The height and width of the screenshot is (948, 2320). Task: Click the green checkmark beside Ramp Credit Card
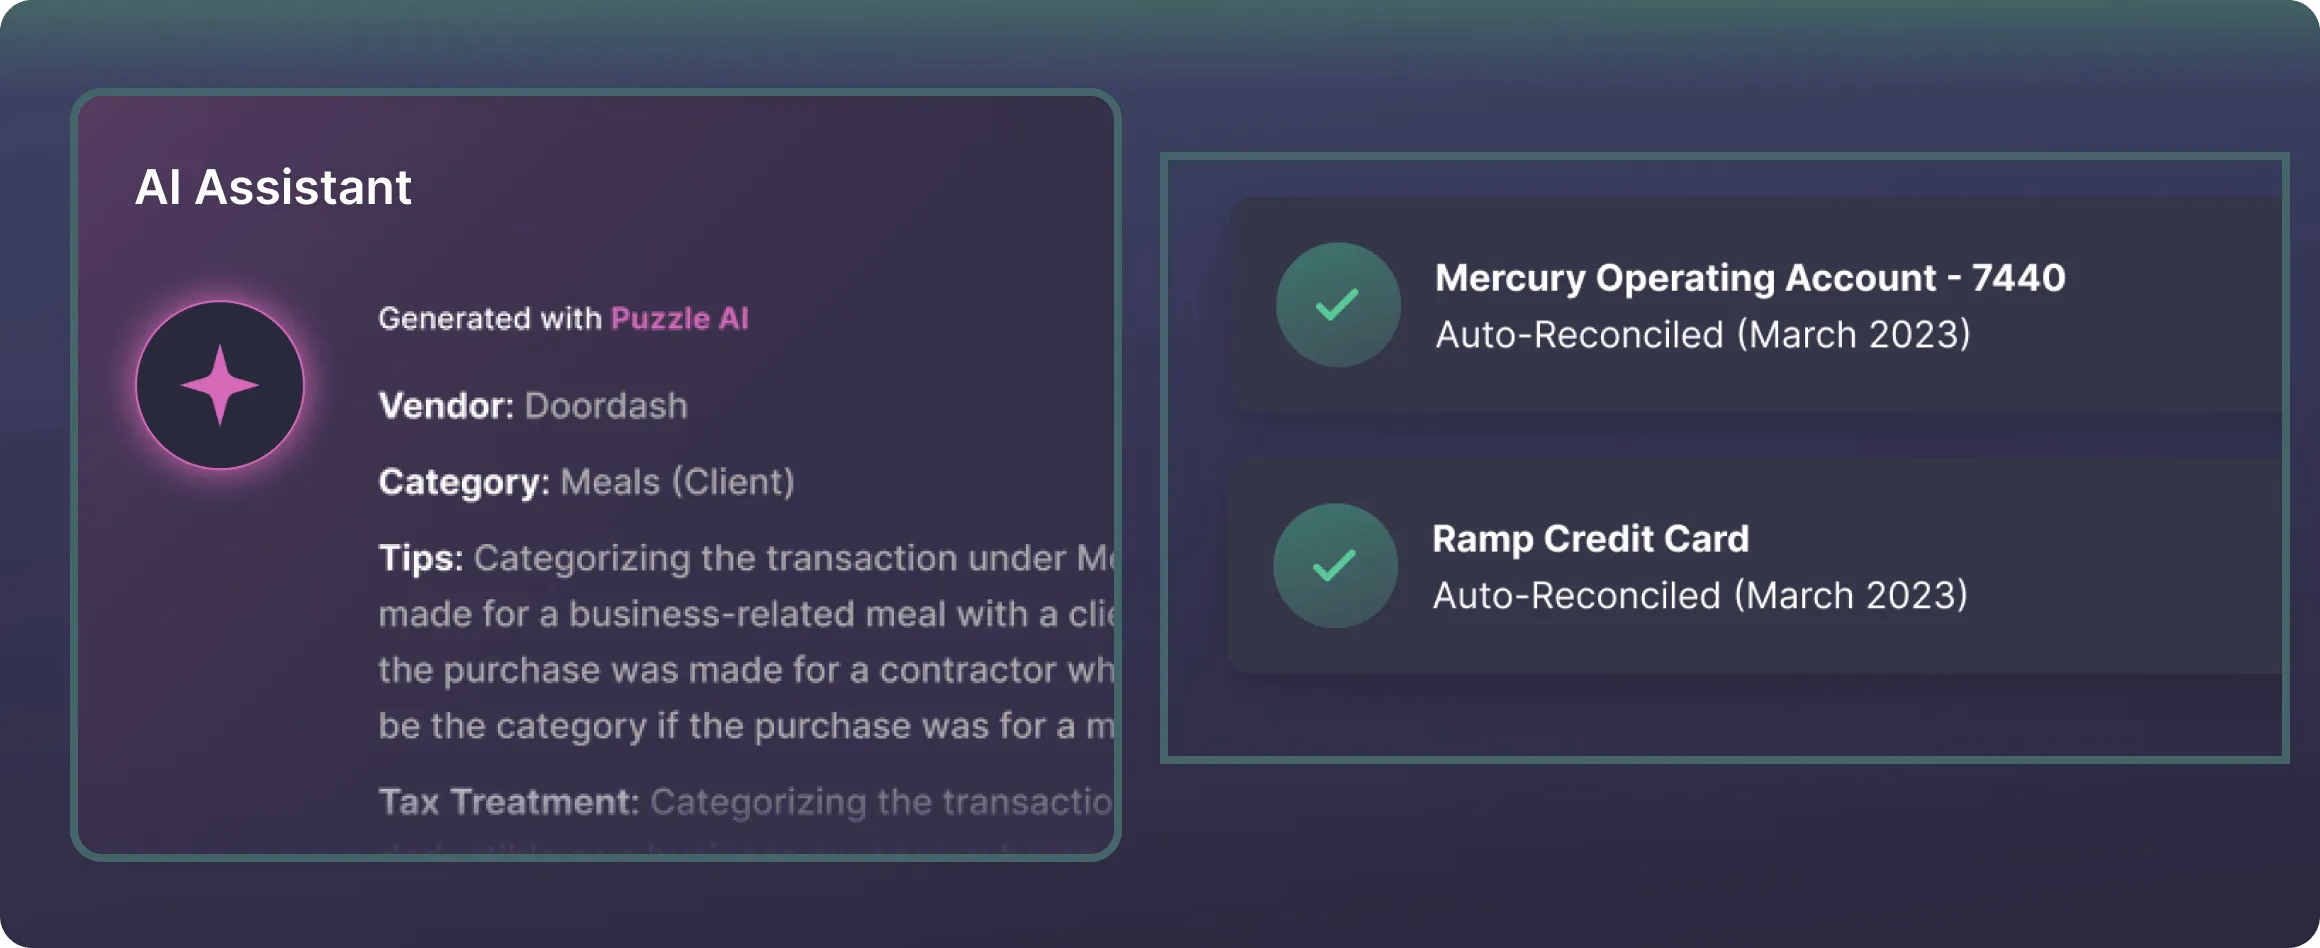pyautogui.click(x=1334, y=565)
